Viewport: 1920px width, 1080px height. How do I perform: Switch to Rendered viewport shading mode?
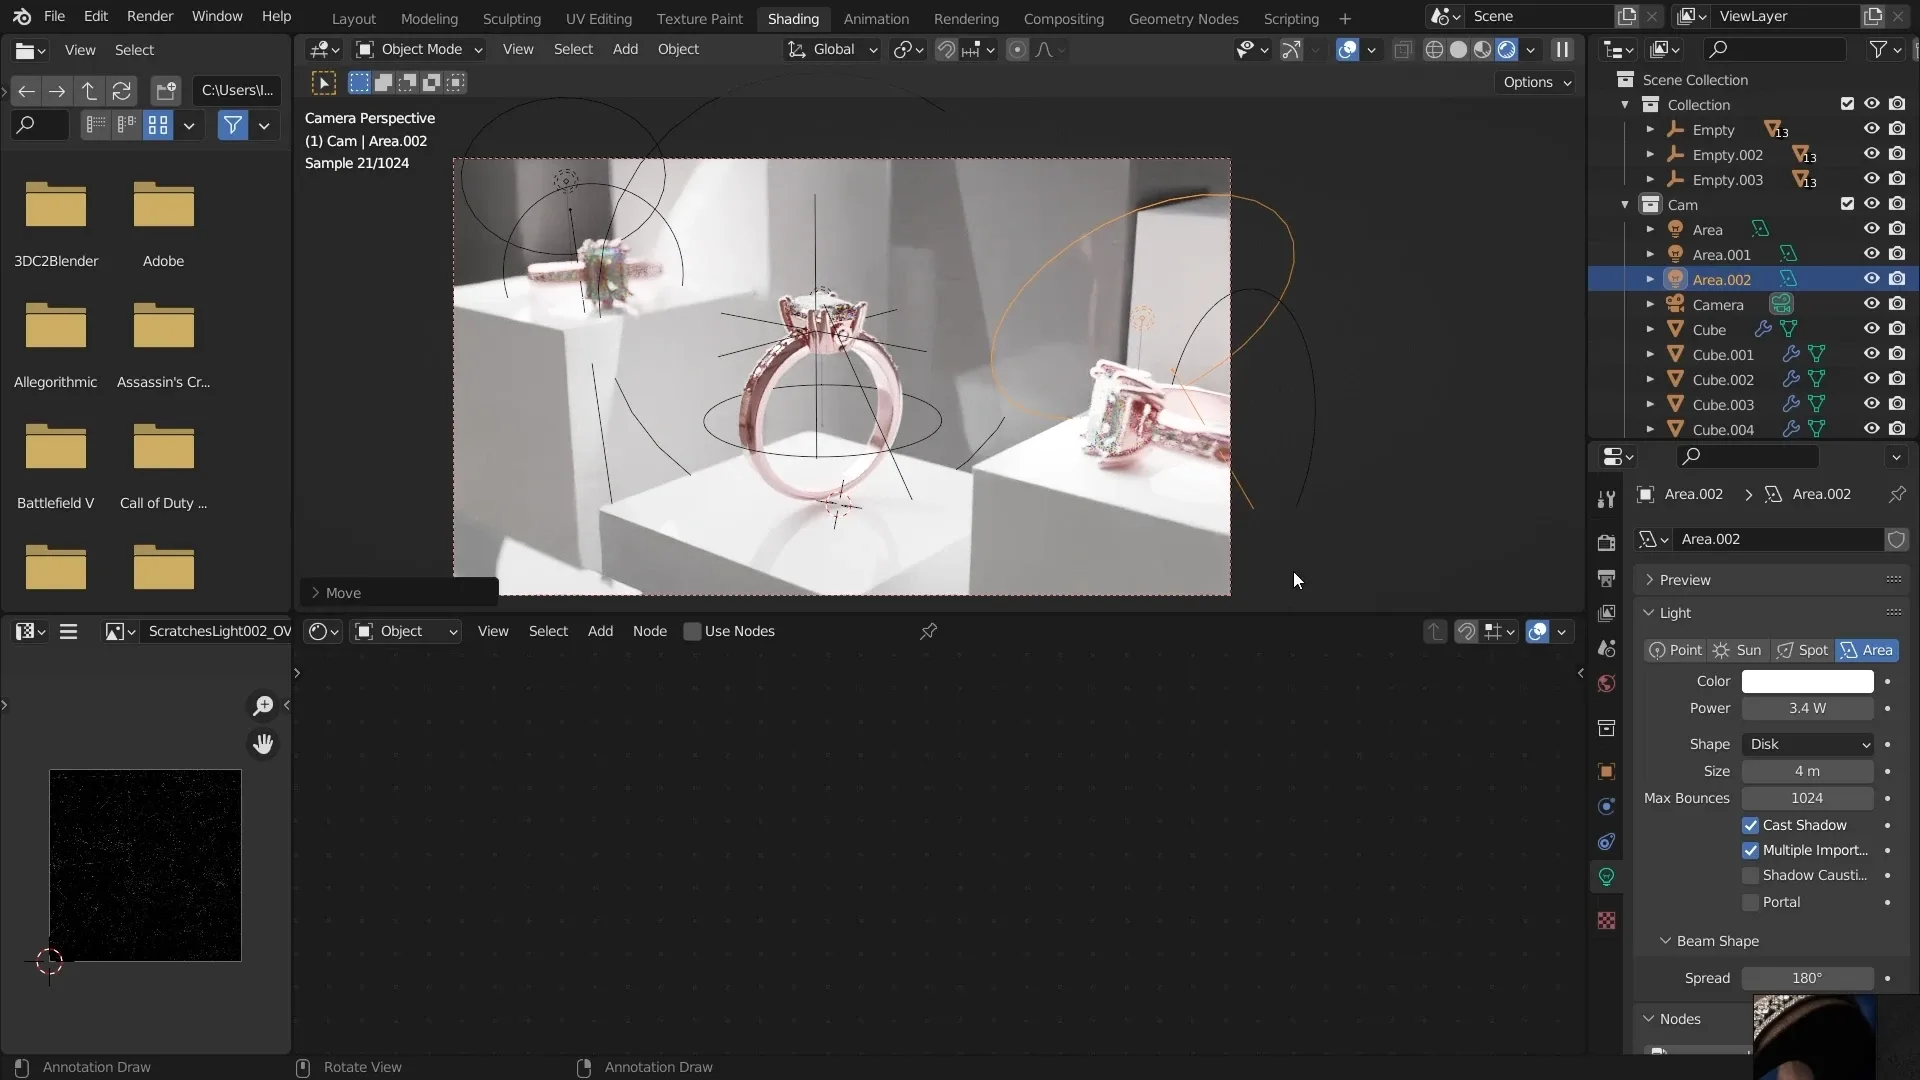tap(1507, 49)
